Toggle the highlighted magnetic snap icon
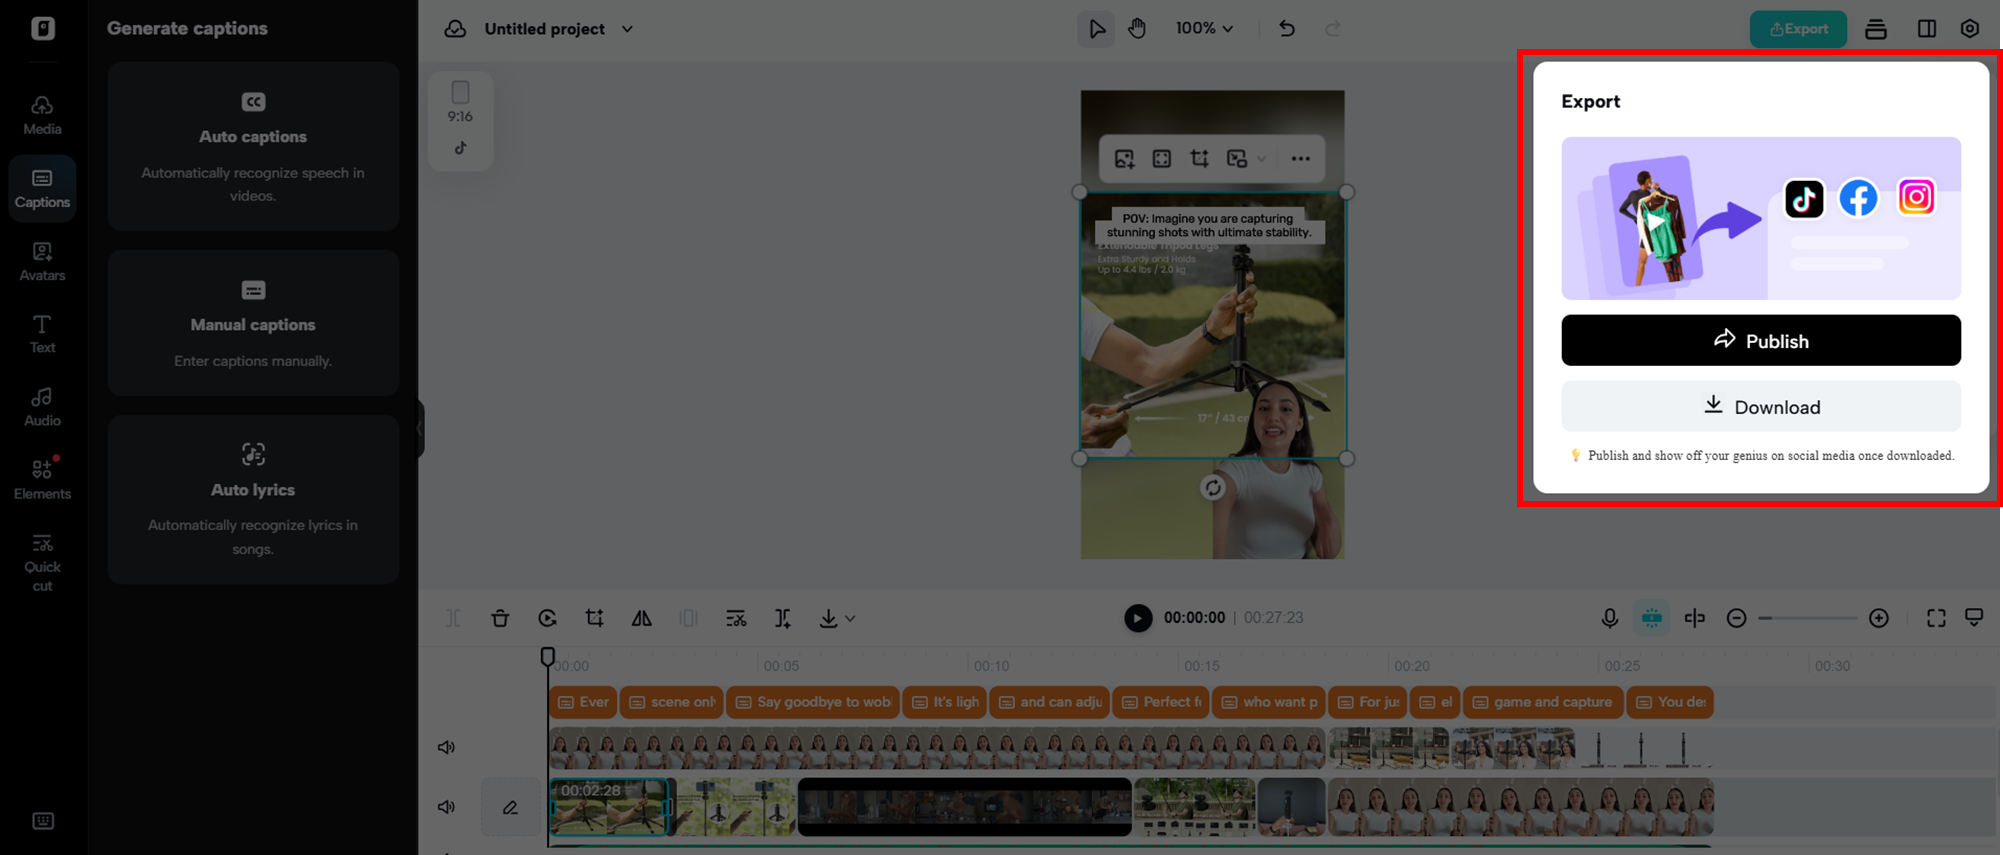Screen dimensions: 2003x855 click(1652, 618)
